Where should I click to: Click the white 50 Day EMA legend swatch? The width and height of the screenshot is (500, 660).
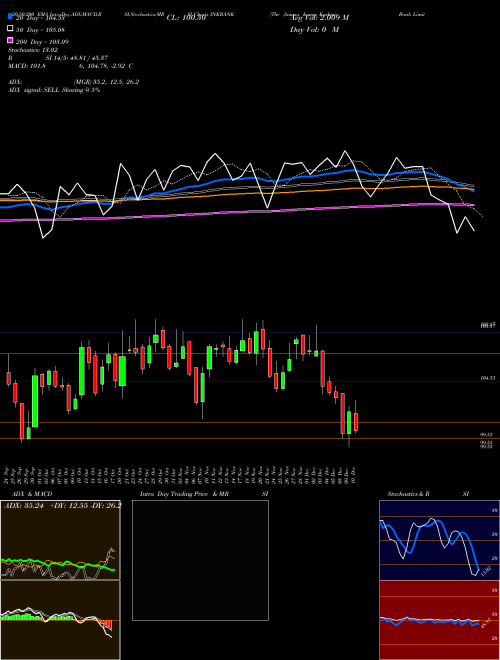pos(10,29)
